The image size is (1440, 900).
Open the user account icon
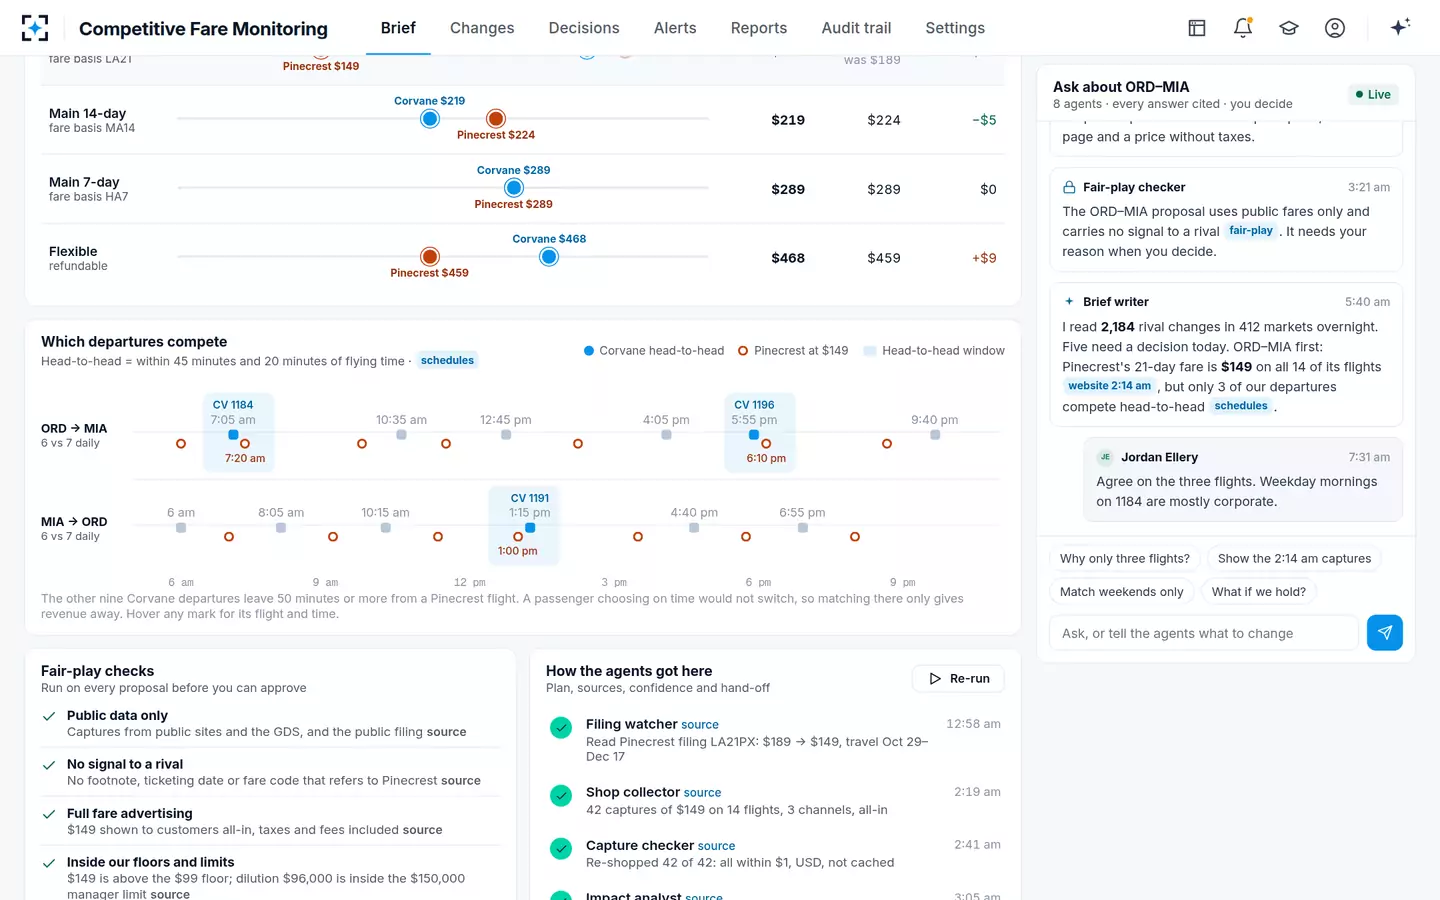[x=1335, y=28]
